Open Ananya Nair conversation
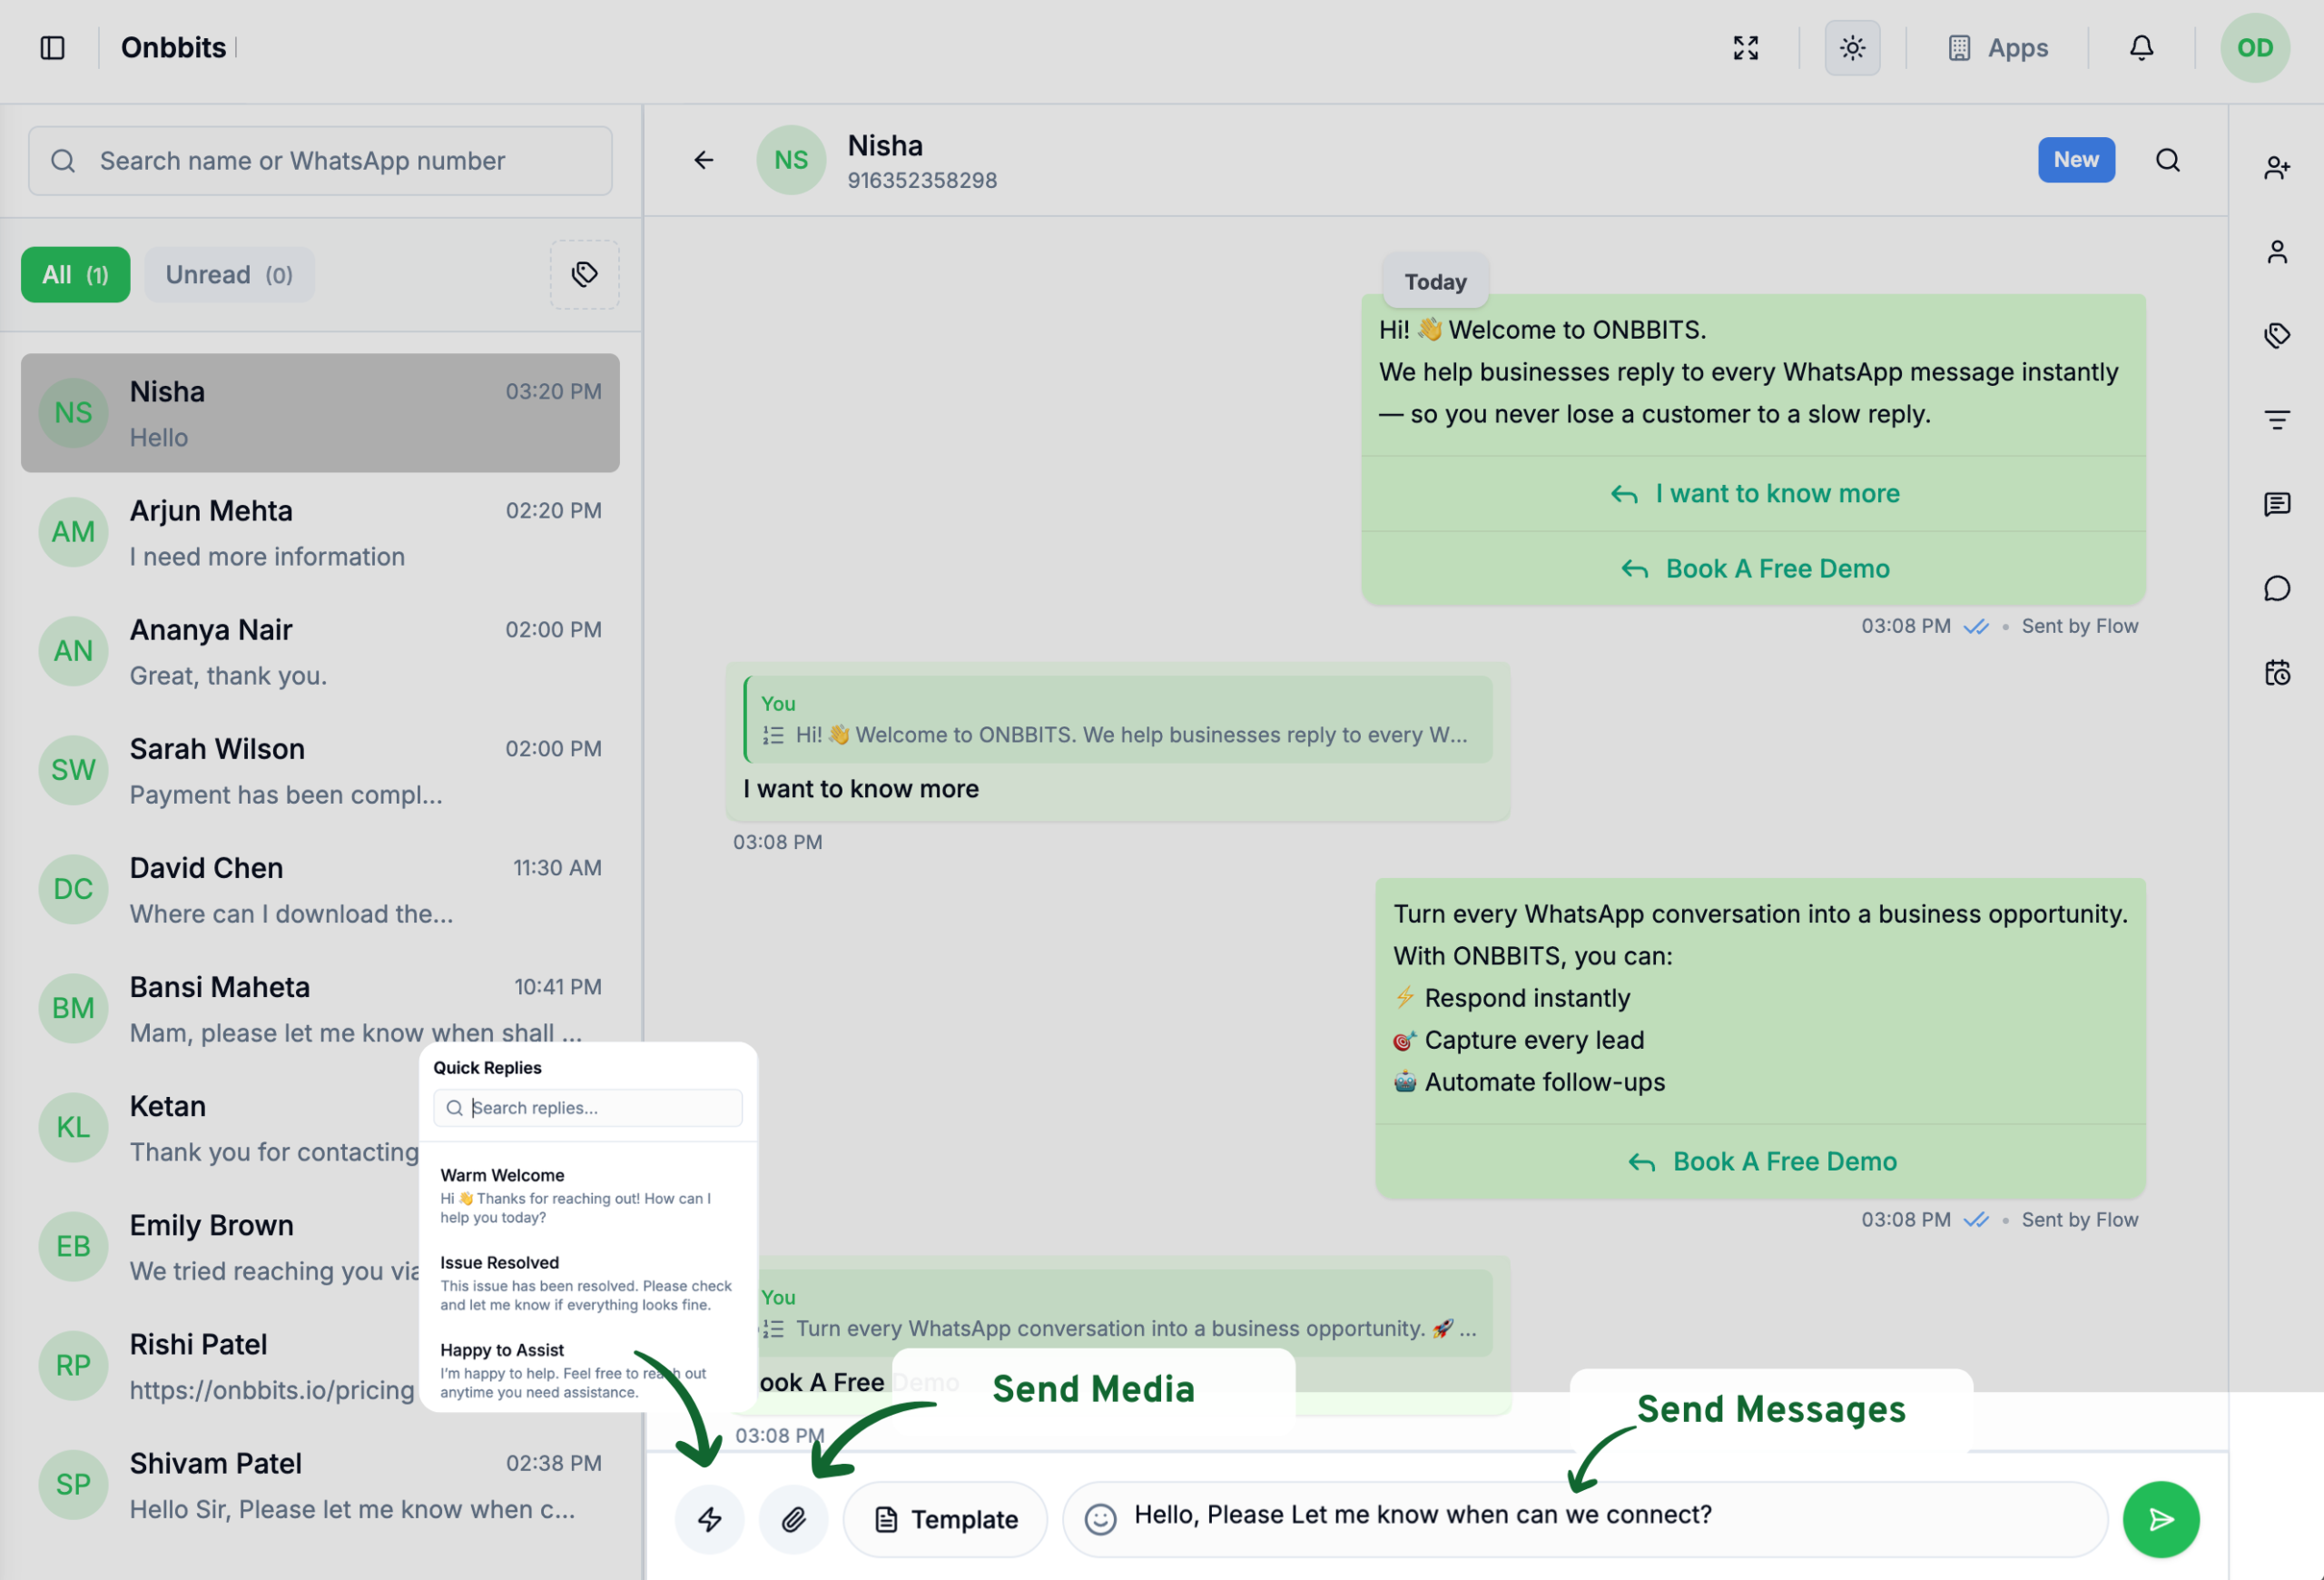The height and width of the screenshot is (1580, 2324). 320,651
